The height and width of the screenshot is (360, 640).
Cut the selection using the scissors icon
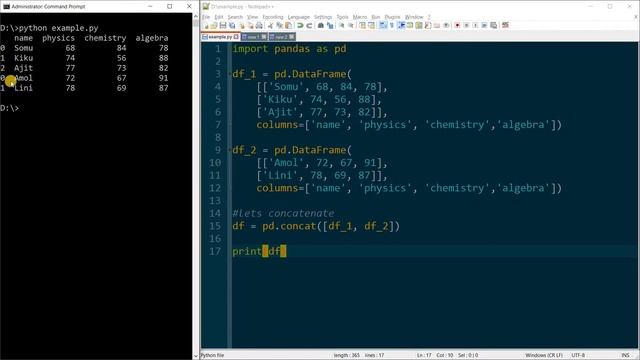[270, 25]
